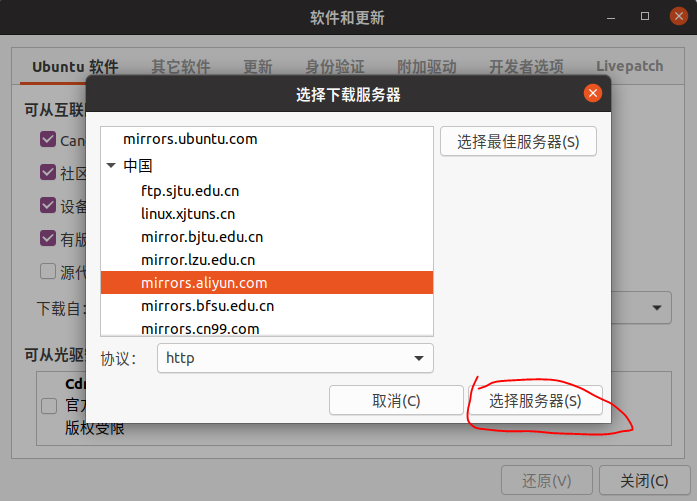Close the 选择下载服务器 dialog
This screenshot has width=697, height=501.
(x=593, y=93)
